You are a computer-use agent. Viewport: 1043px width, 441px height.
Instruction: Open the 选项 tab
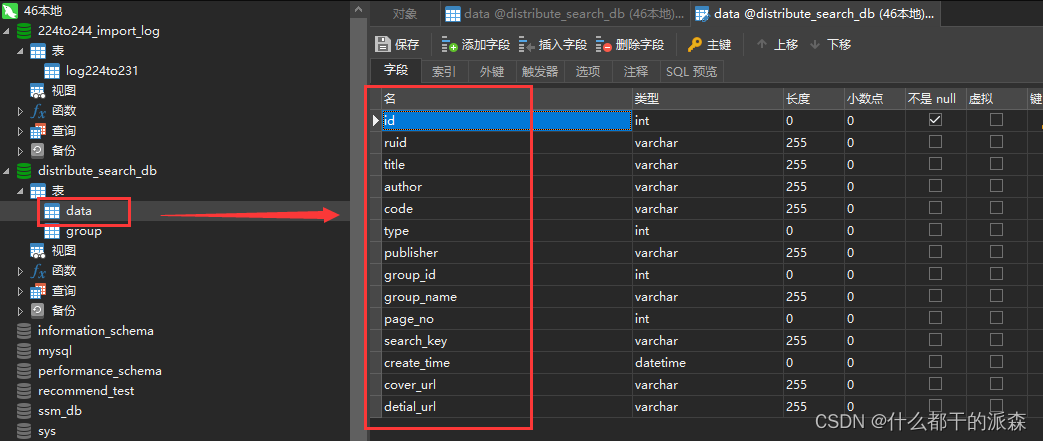coord(588,71)
